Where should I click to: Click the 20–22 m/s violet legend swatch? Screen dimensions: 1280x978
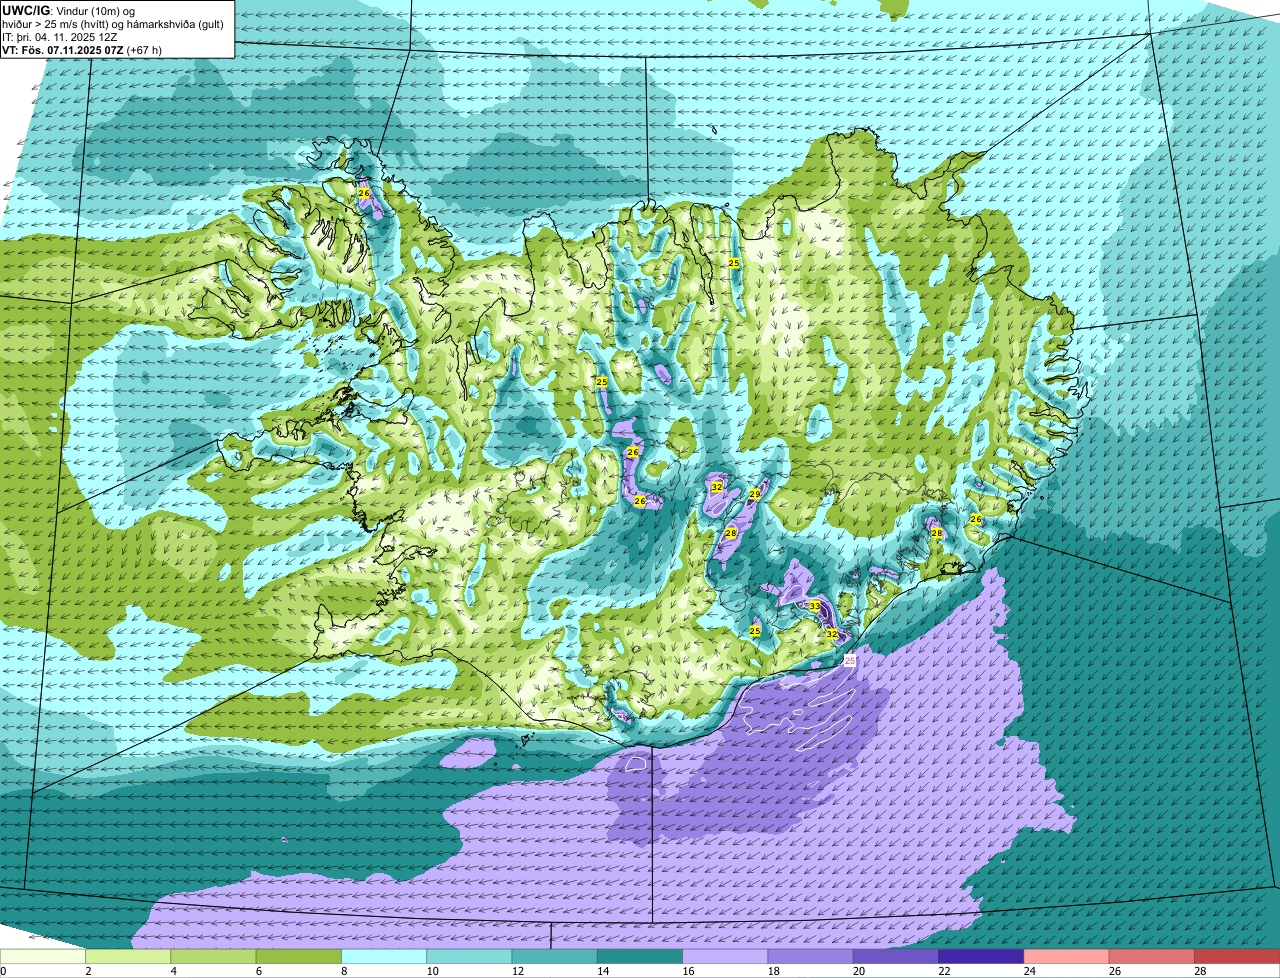(896, 957)
